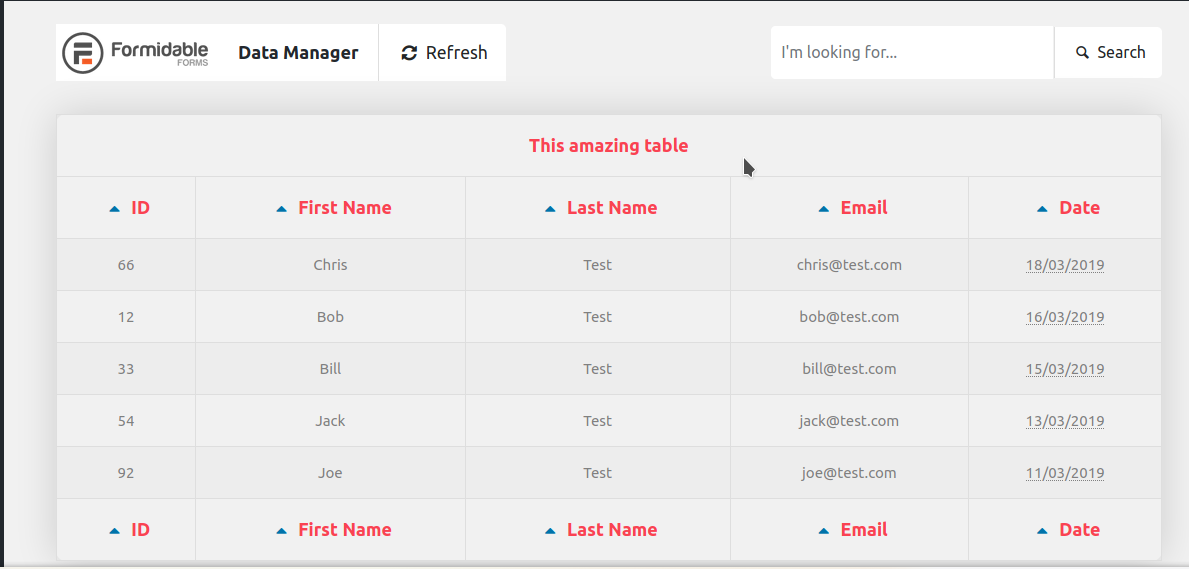Image resolution: width=1189 pixels, height=569 pixels.
Task: Select ID cell 92
Action: point(126,473)
